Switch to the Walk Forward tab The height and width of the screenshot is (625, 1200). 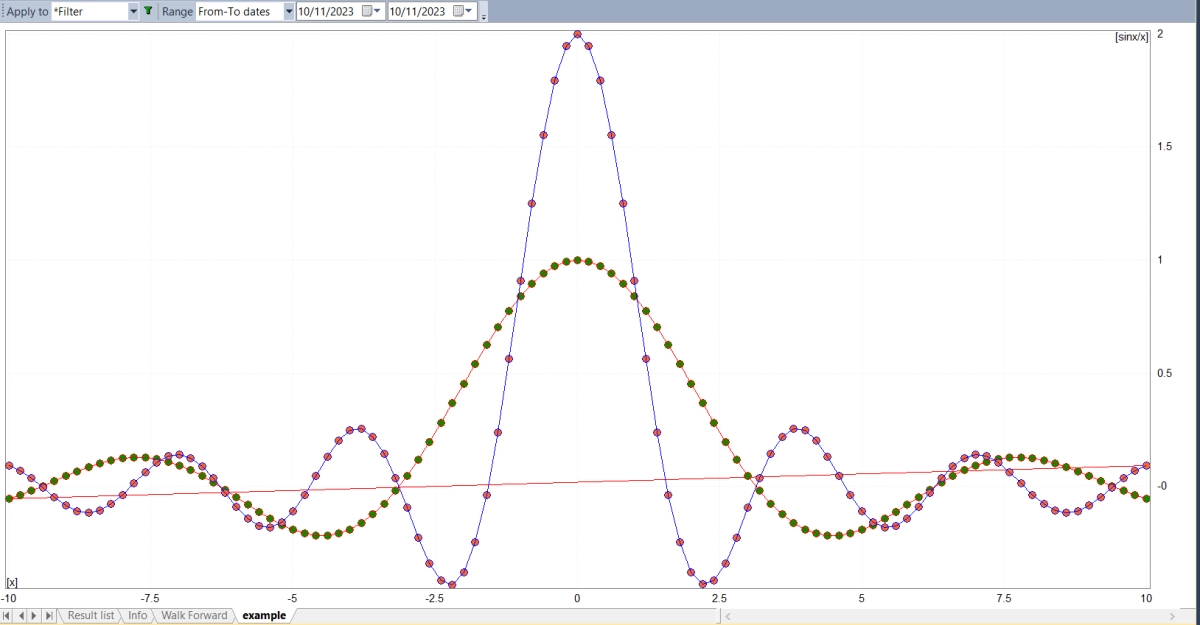[194, 615]
